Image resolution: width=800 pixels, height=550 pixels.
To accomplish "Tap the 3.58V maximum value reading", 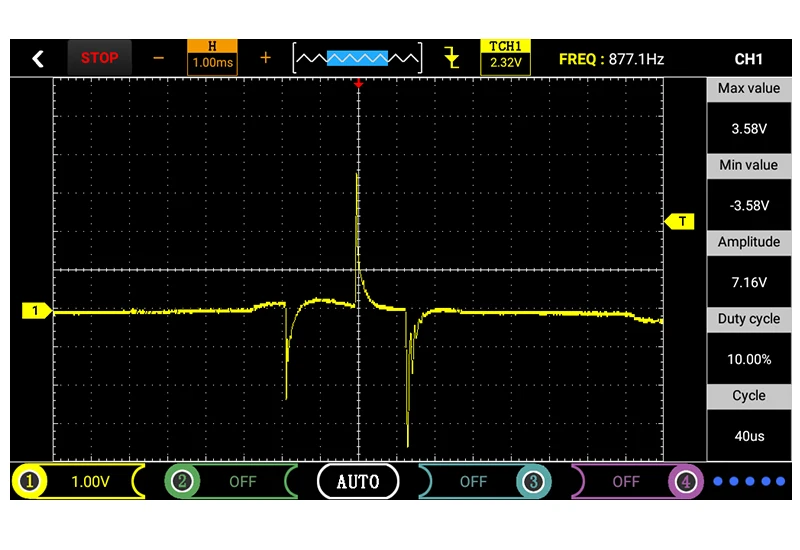I will (x=748, y=128).
